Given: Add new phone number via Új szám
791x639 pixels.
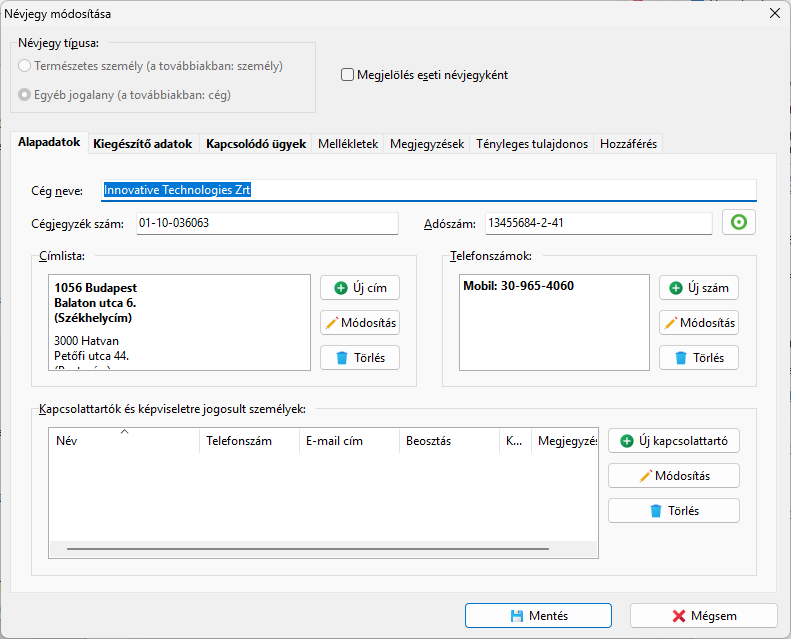Looking at the screenshot, I should click(x=699, y=288).
